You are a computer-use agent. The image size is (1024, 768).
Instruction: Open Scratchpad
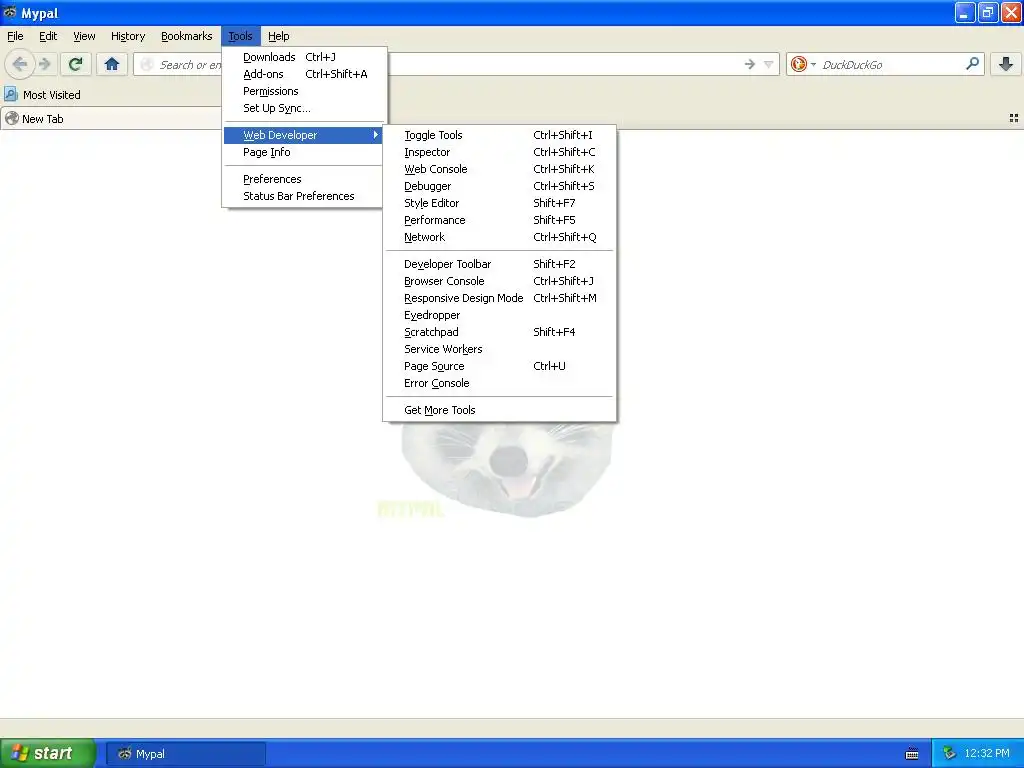point(500,332)
